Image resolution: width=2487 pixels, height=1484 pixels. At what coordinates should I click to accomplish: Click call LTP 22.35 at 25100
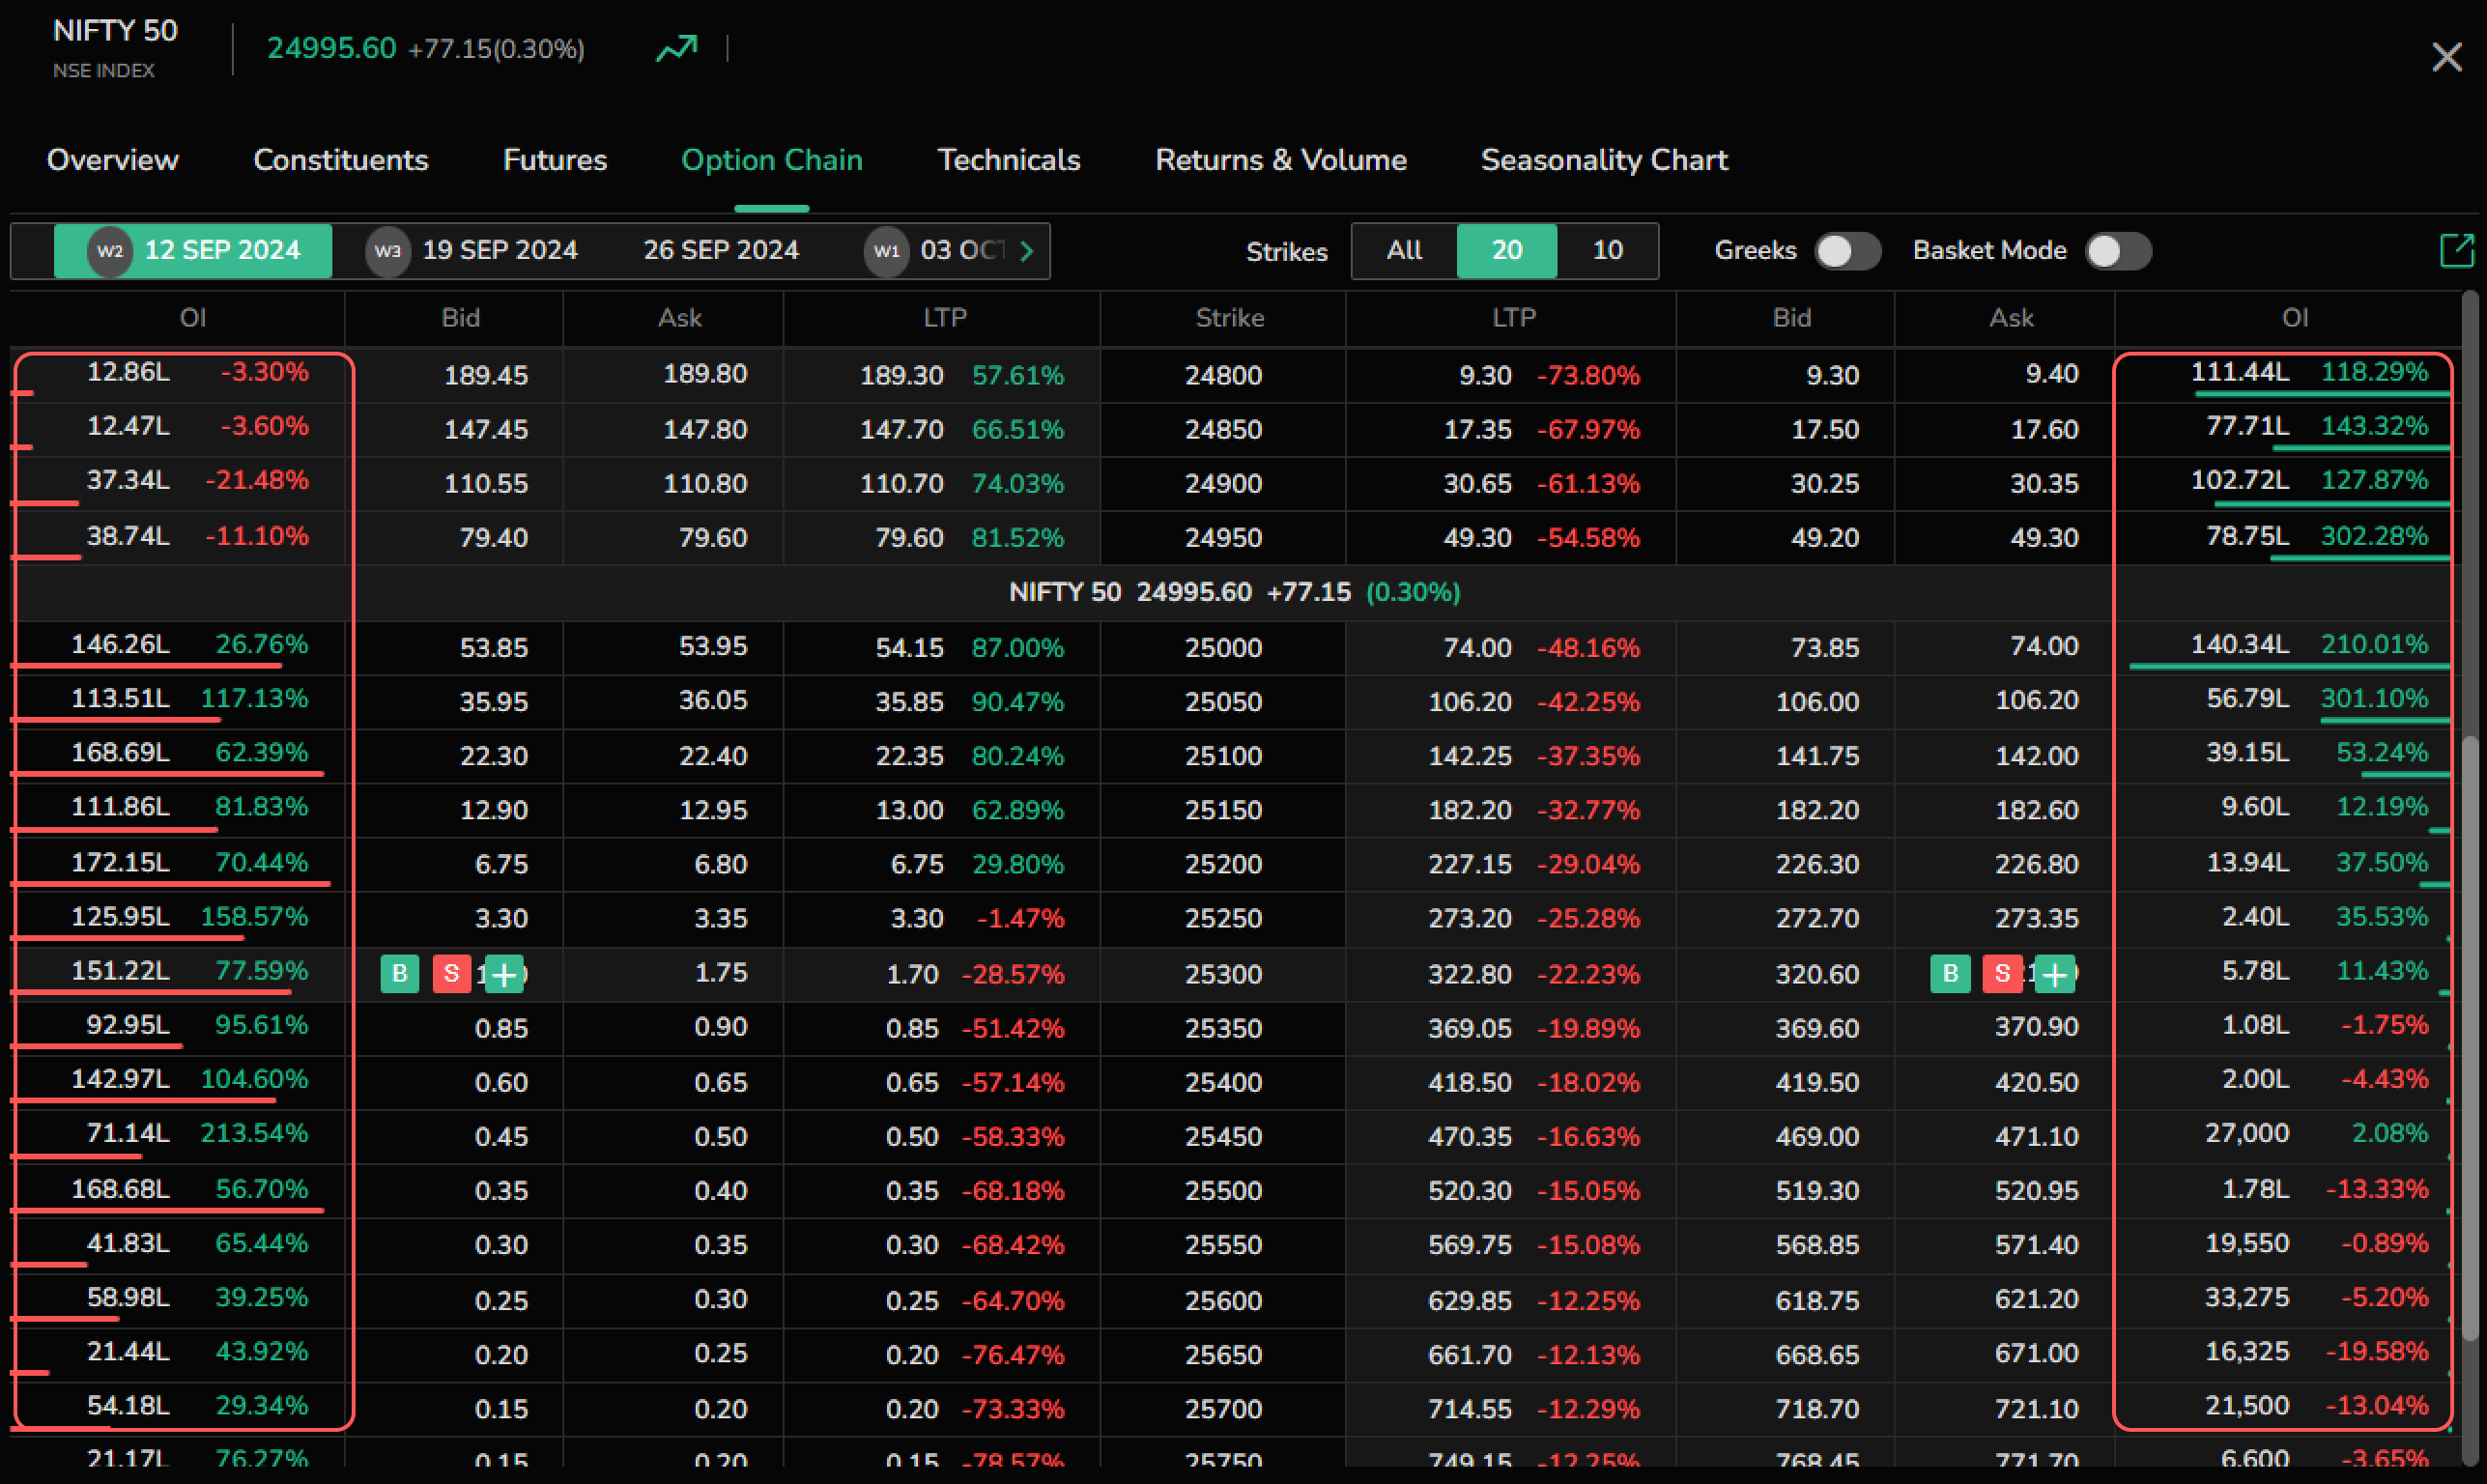909,756
